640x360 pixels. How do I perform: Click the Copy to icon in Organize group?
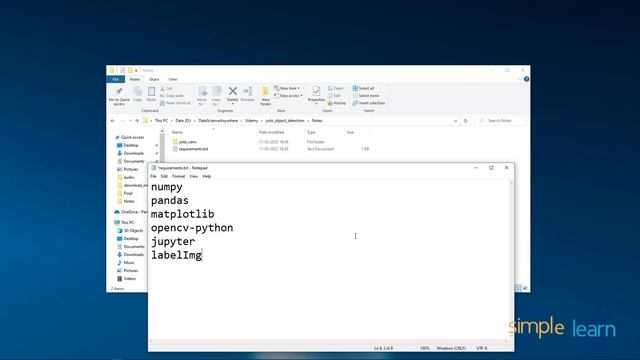(x=216, y=91)
